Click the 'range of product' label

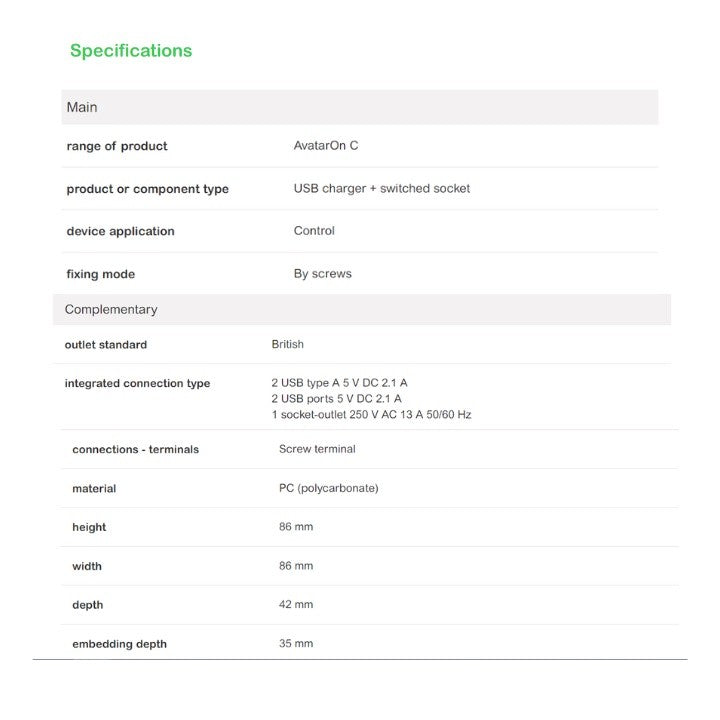point(117,146)
